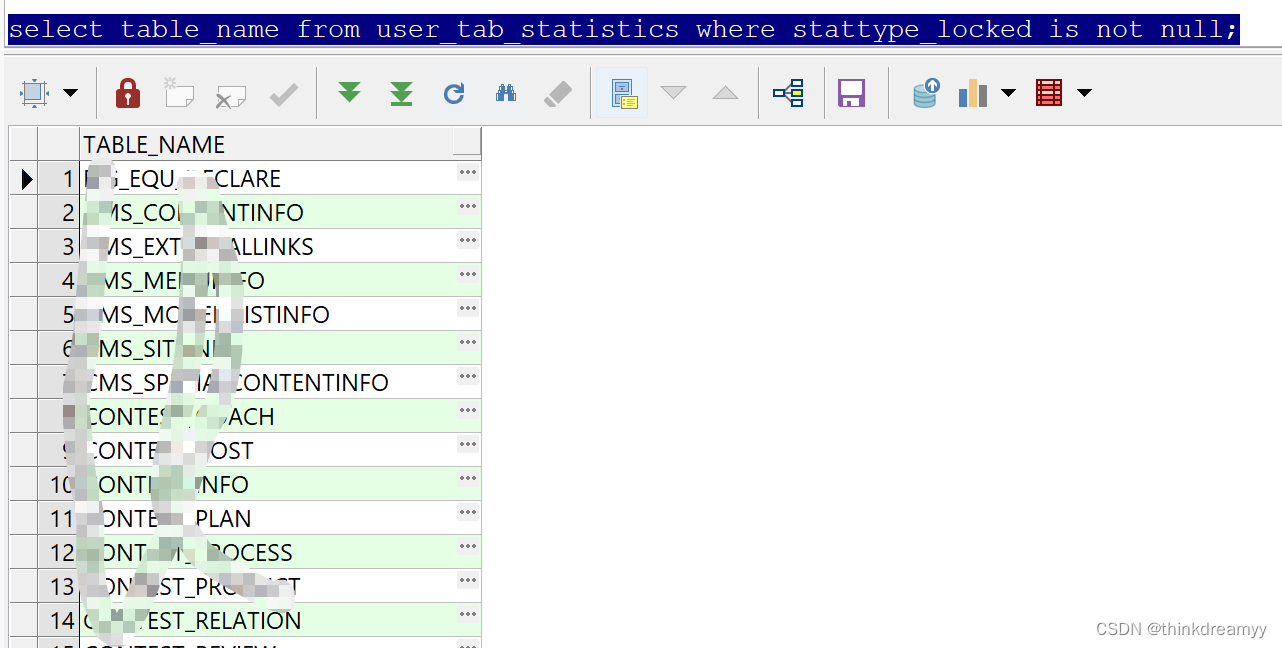Open the dropdown arrow beside the chart icon
1282x648 pixels.
(1008, 93)
